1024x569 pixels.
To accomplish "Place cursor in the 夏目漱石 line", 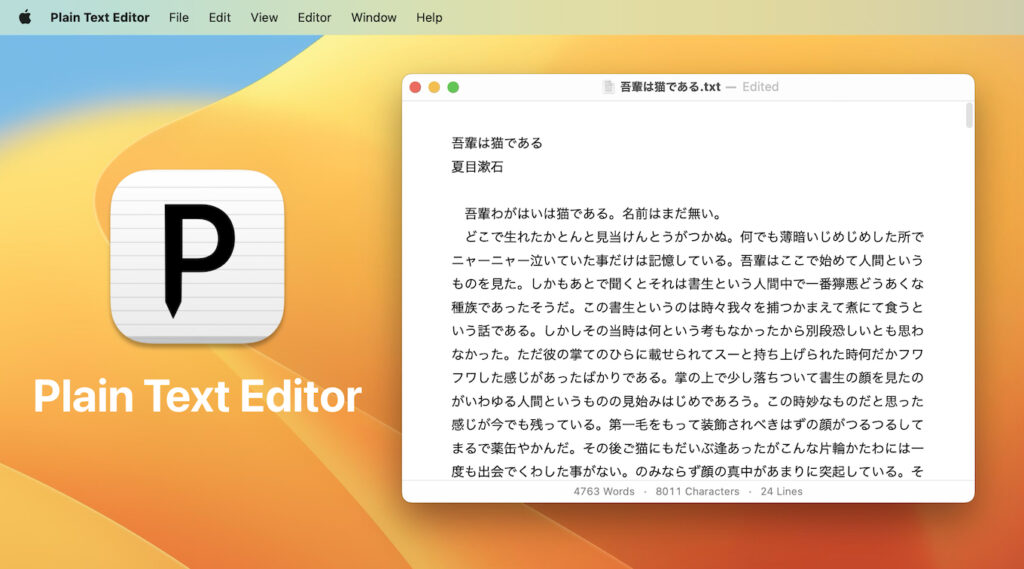I will point(477,167).
